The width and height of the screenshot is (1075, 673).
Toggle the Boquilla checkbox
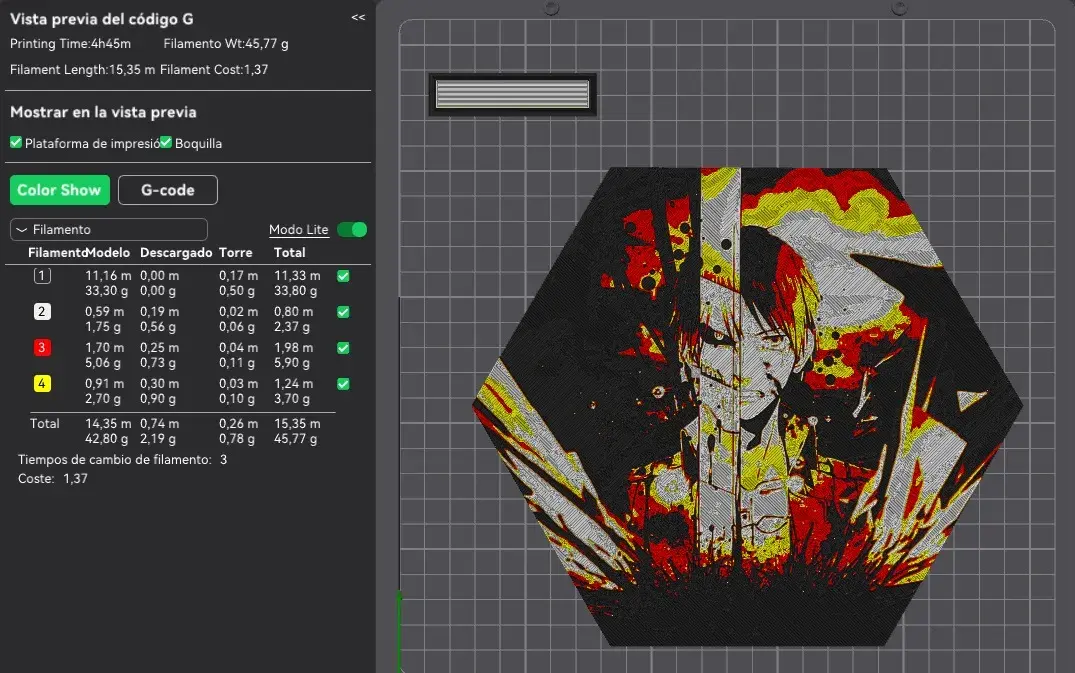click(166, 143)
